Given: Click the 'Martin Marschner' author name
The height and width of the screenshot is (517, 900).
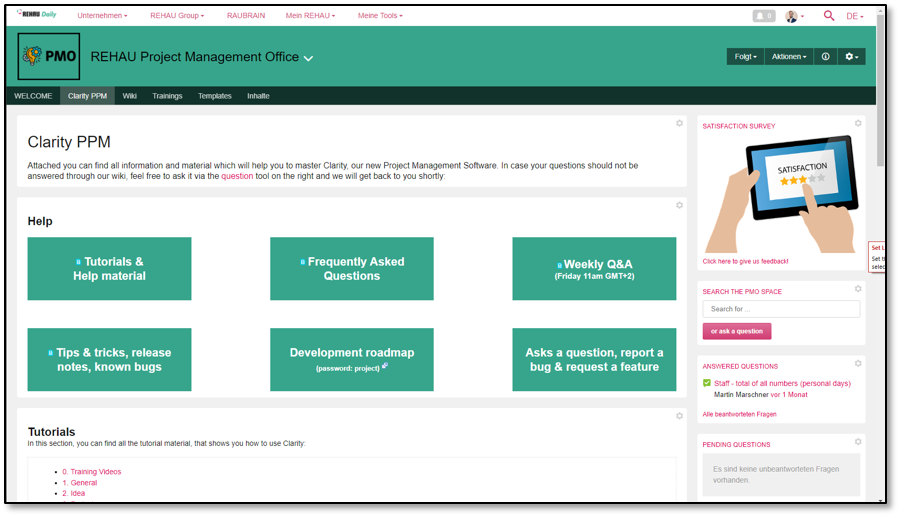Looking at the screenshot, I should [x=741, y=395].
